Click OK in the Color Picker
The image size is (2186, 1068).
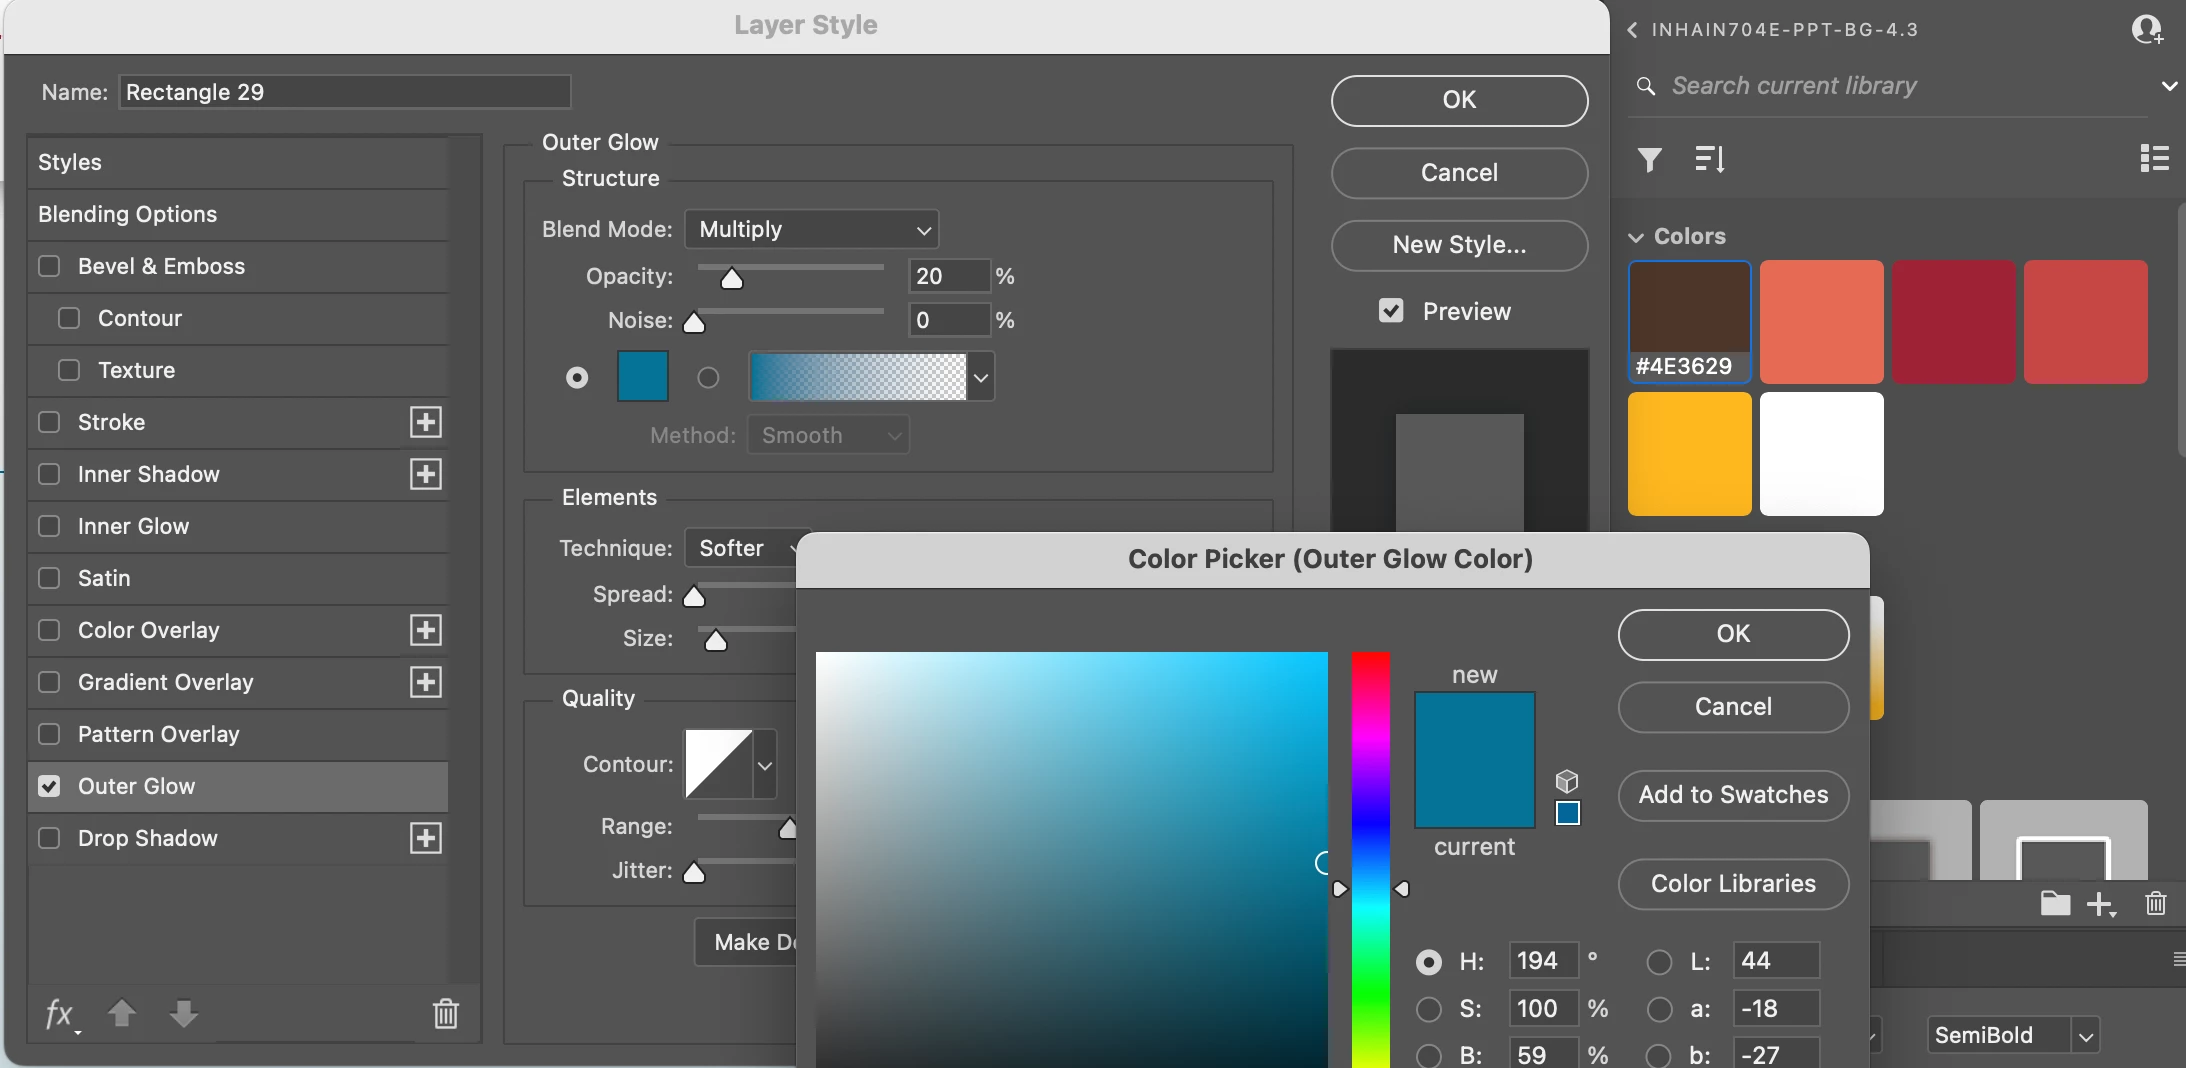point(1733,634)
